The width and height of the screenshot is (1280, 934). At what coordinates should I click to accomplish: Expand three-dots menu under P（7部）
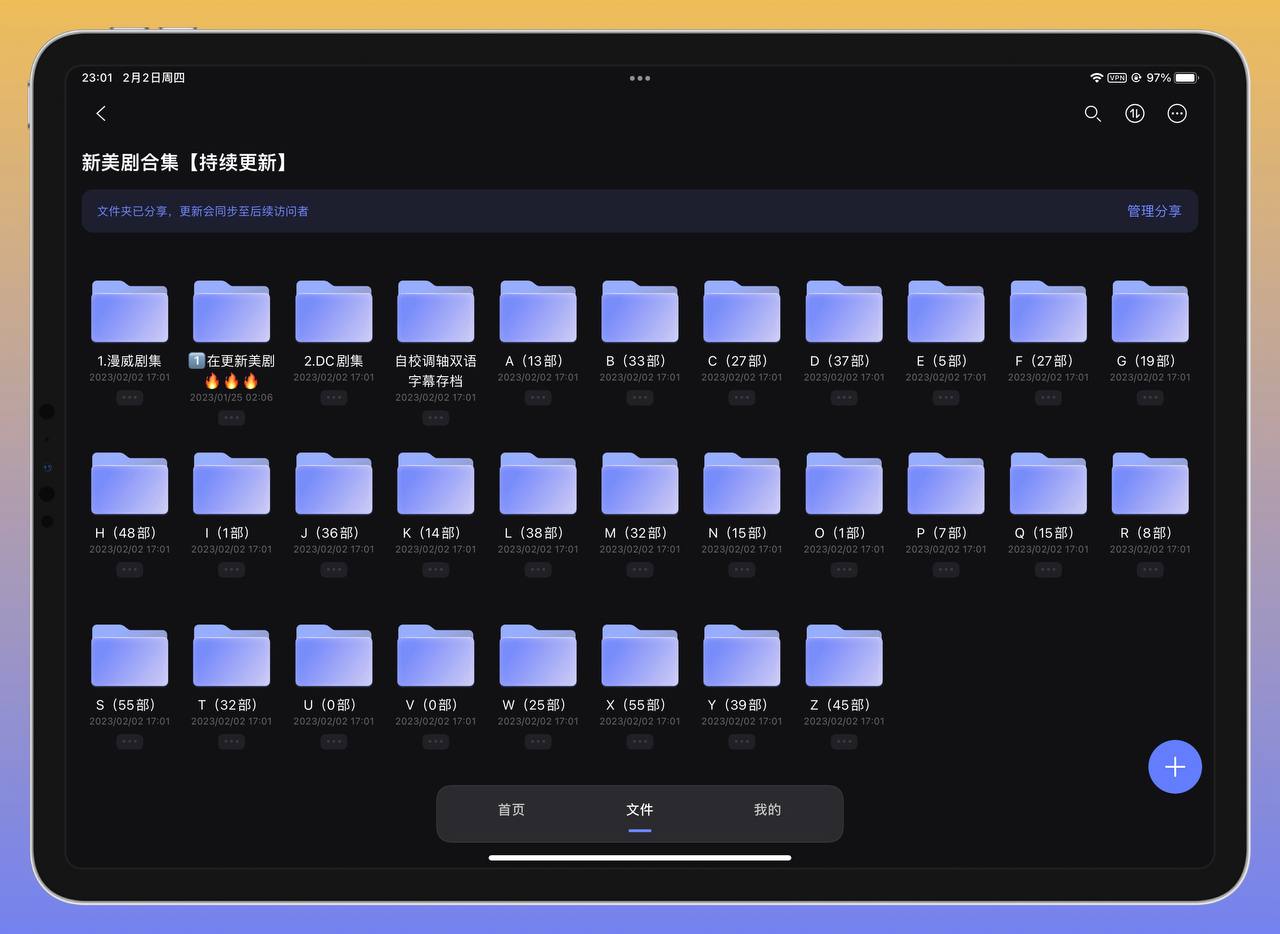pos(946,570)
